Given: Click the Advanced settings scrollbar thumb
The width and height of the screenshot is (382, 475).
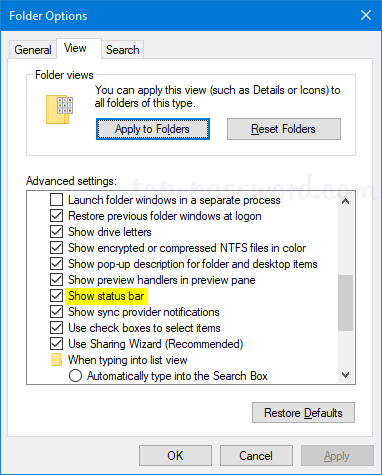Looking at the screenshot, I should point(346,303).
